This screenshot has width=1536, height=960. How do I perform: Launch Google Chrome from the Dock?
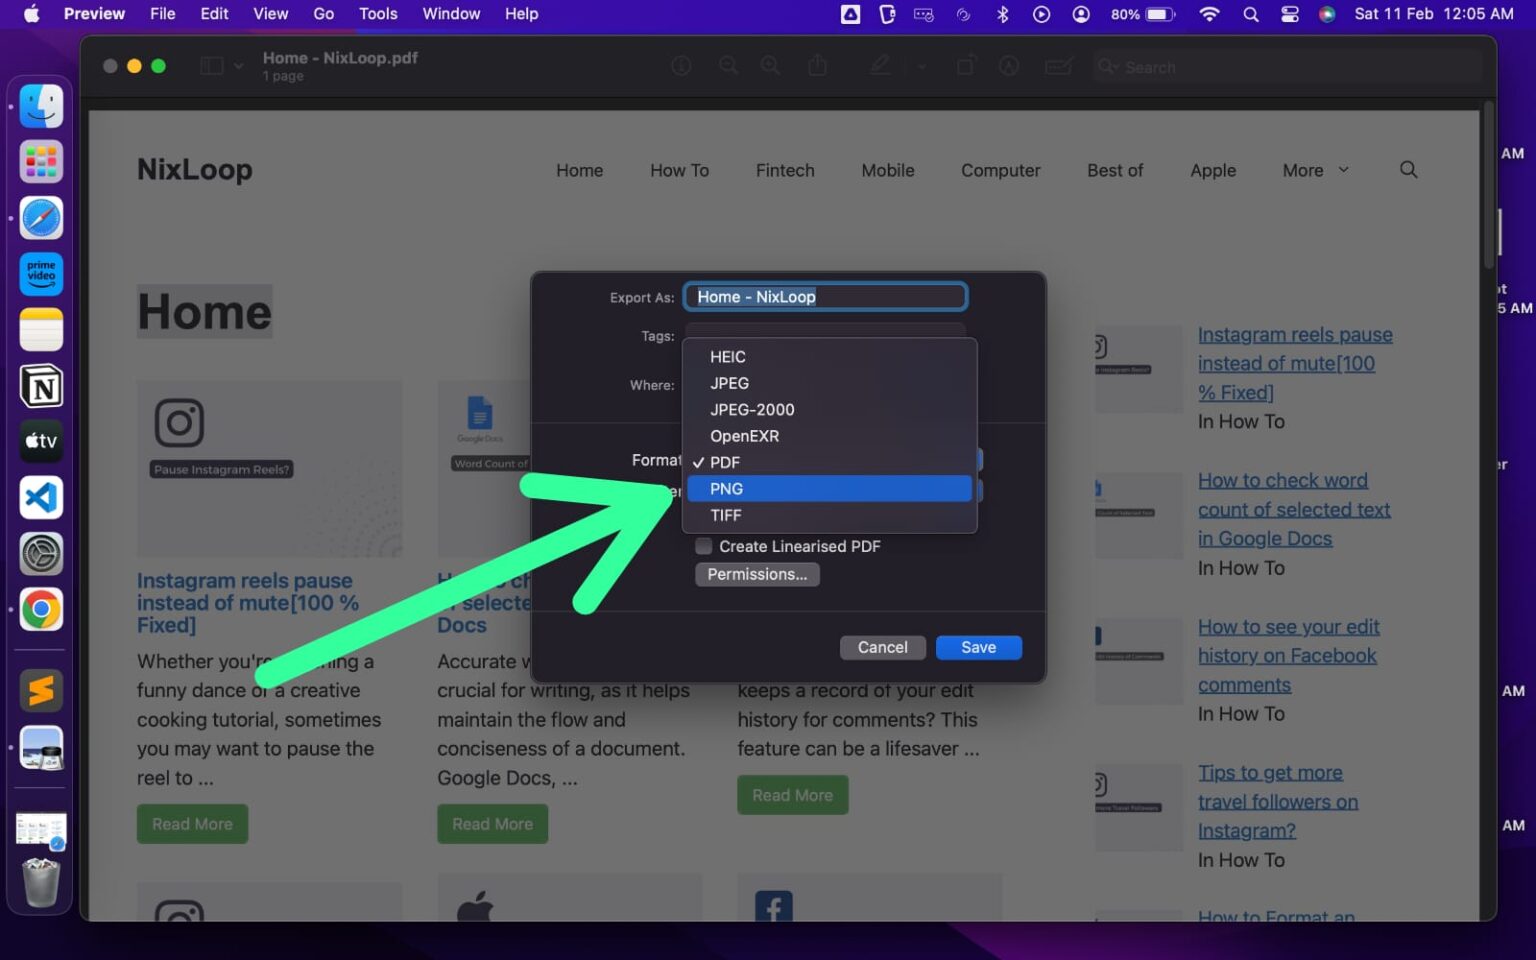(x=41, y=609)
